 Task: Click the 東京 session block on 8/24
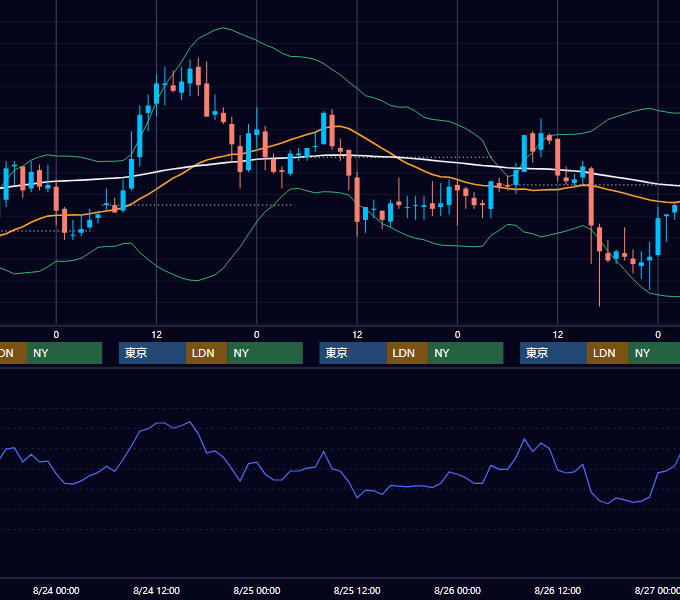click(152, 353)
